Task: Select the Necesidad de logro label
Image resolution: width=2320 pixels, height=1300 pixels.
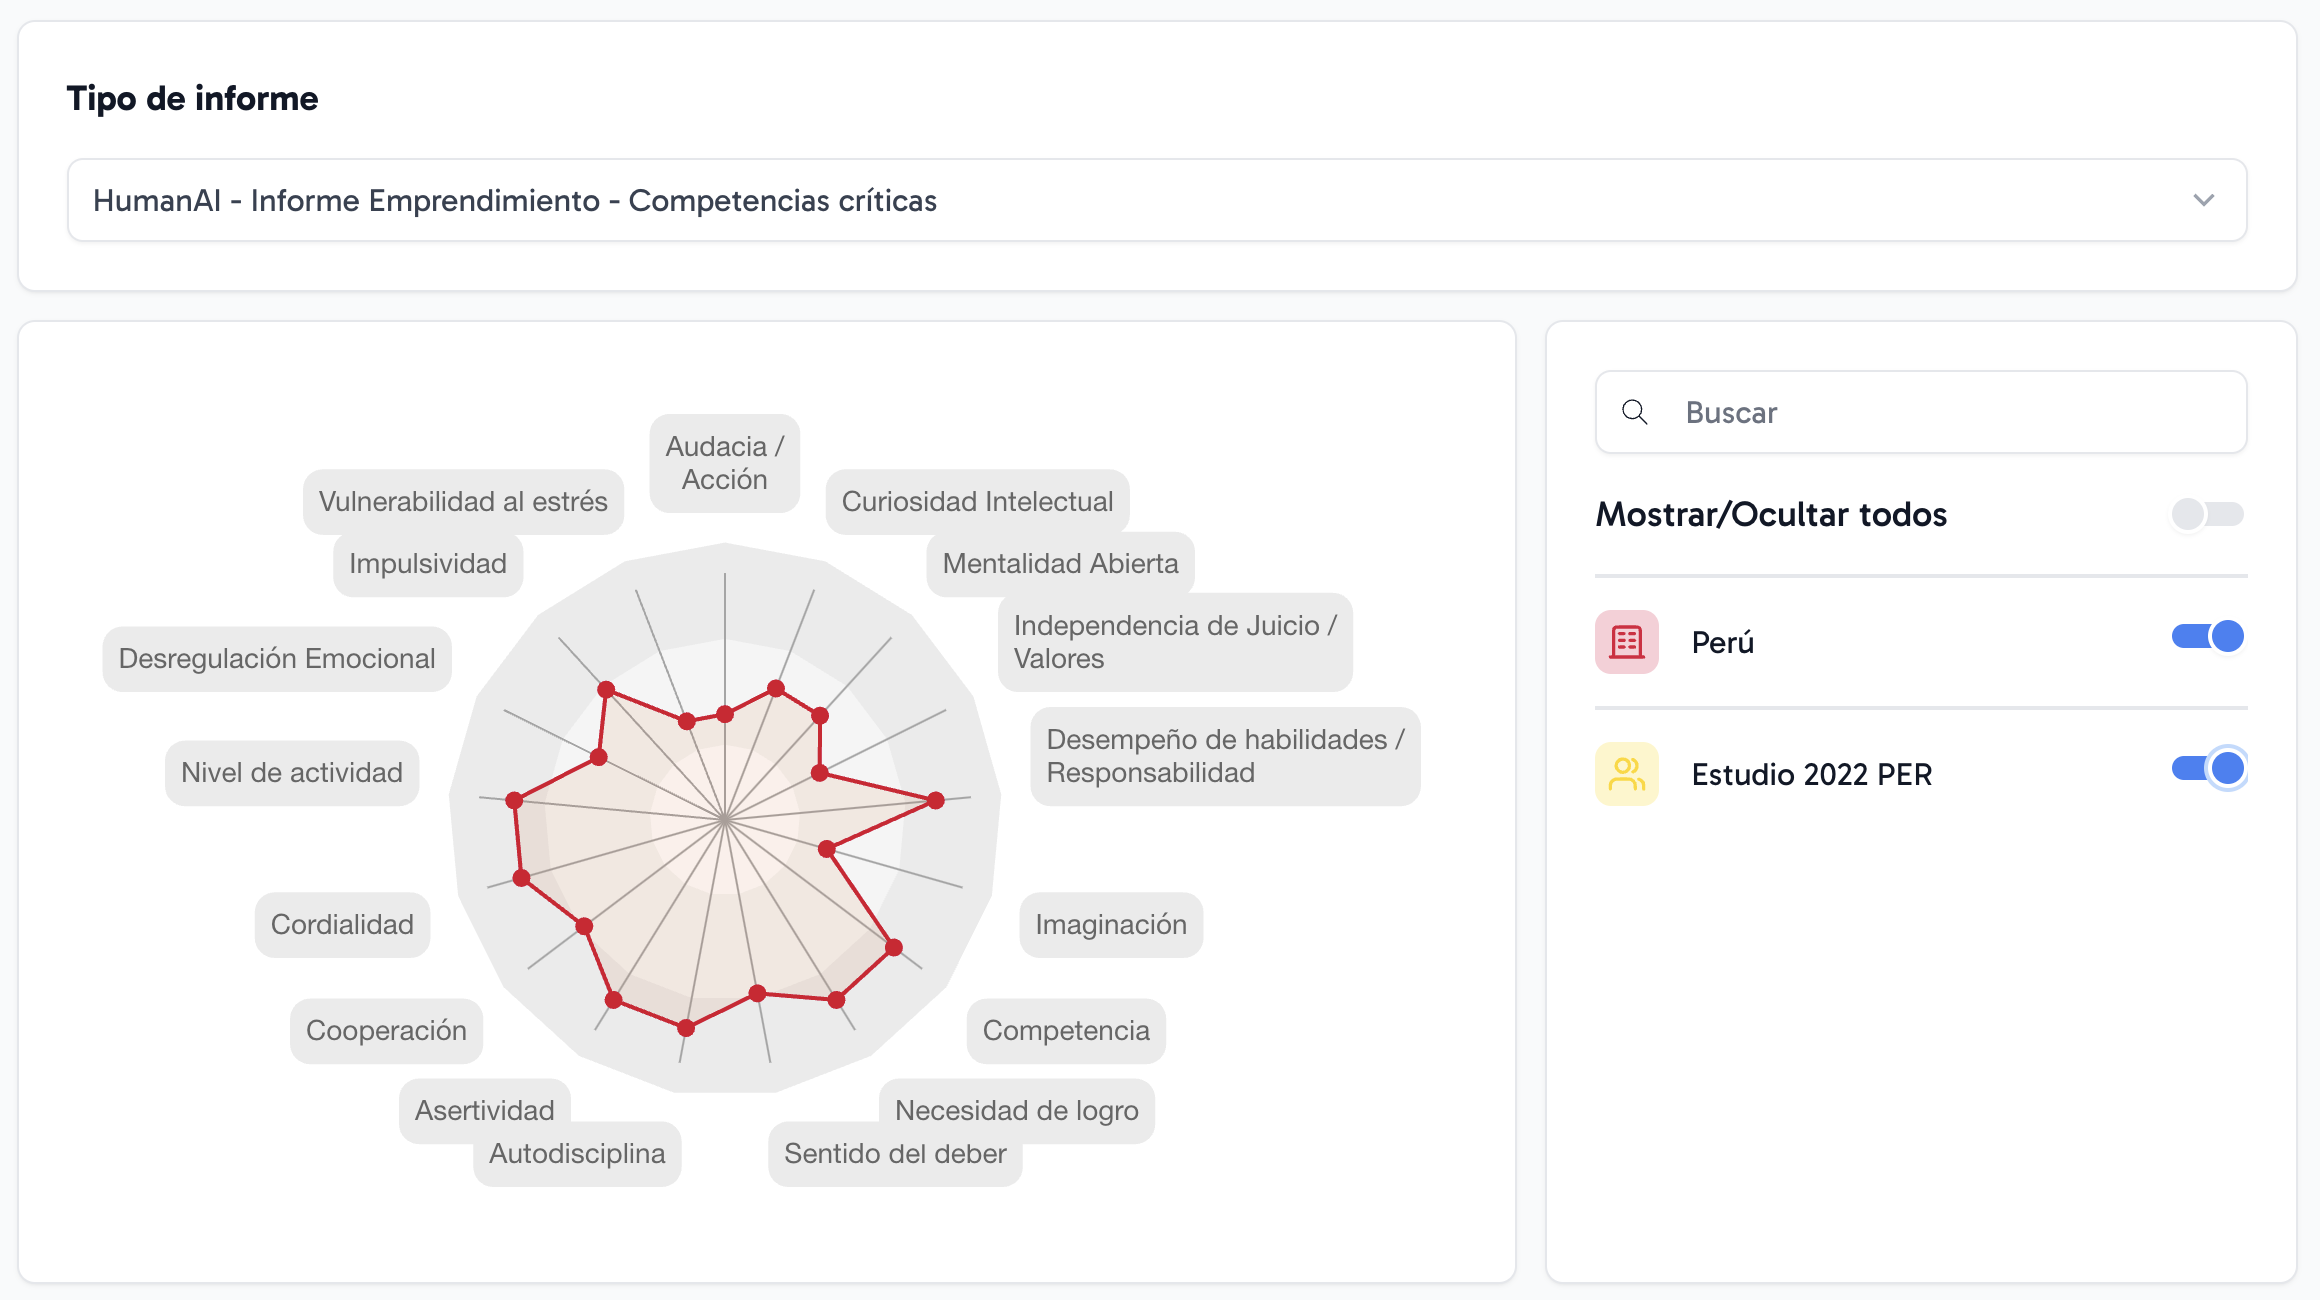Action: click(x=1016, y=1110)
